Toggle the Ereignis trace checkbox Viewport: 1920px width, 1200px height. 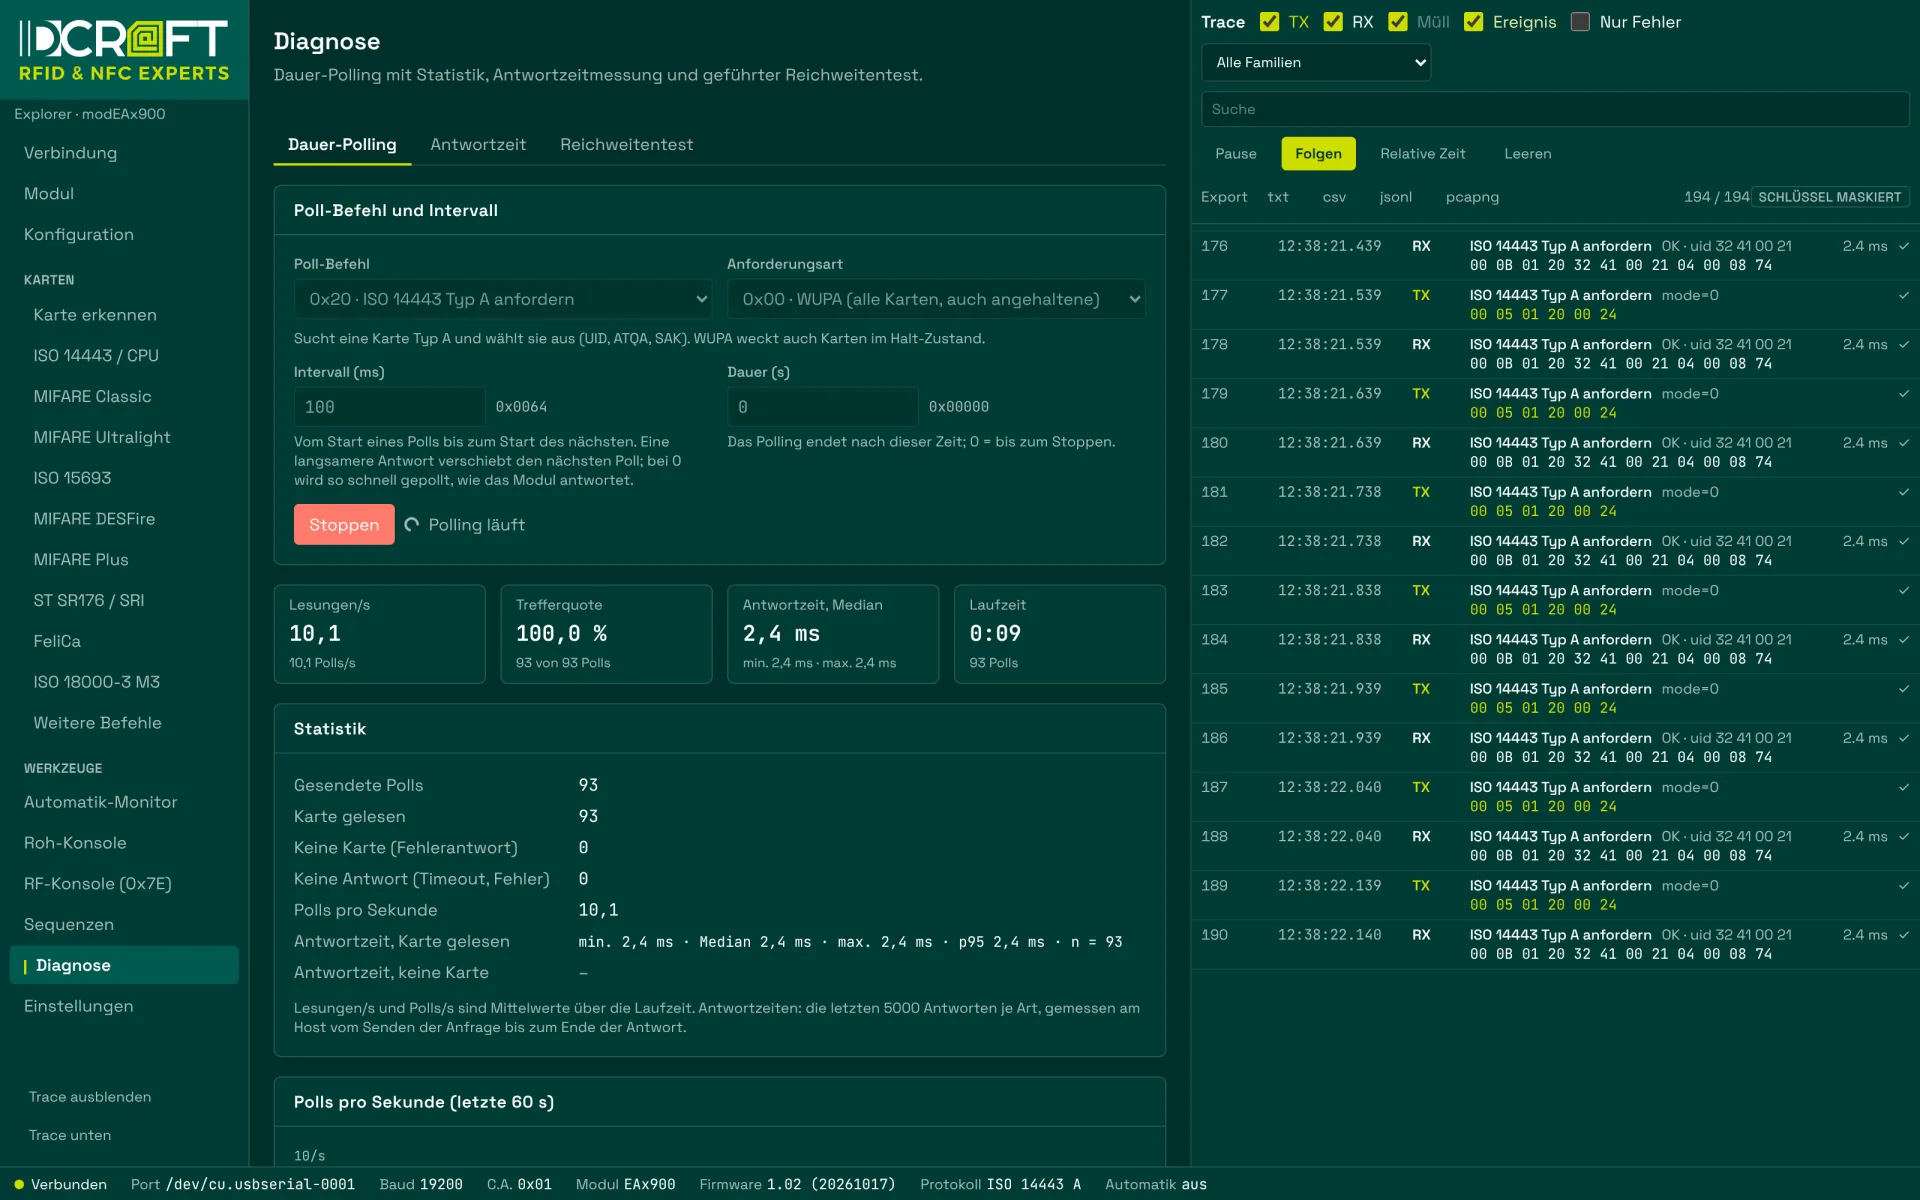(1473, 22)
